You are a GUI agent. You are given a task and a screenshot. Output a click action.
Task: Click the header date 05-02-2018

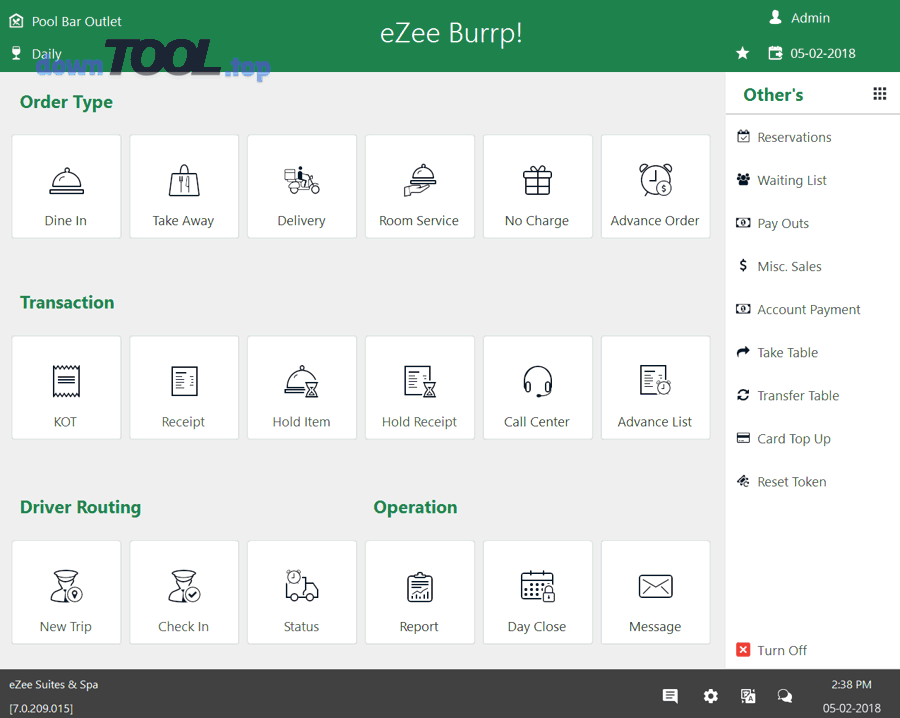pos(823,53)
